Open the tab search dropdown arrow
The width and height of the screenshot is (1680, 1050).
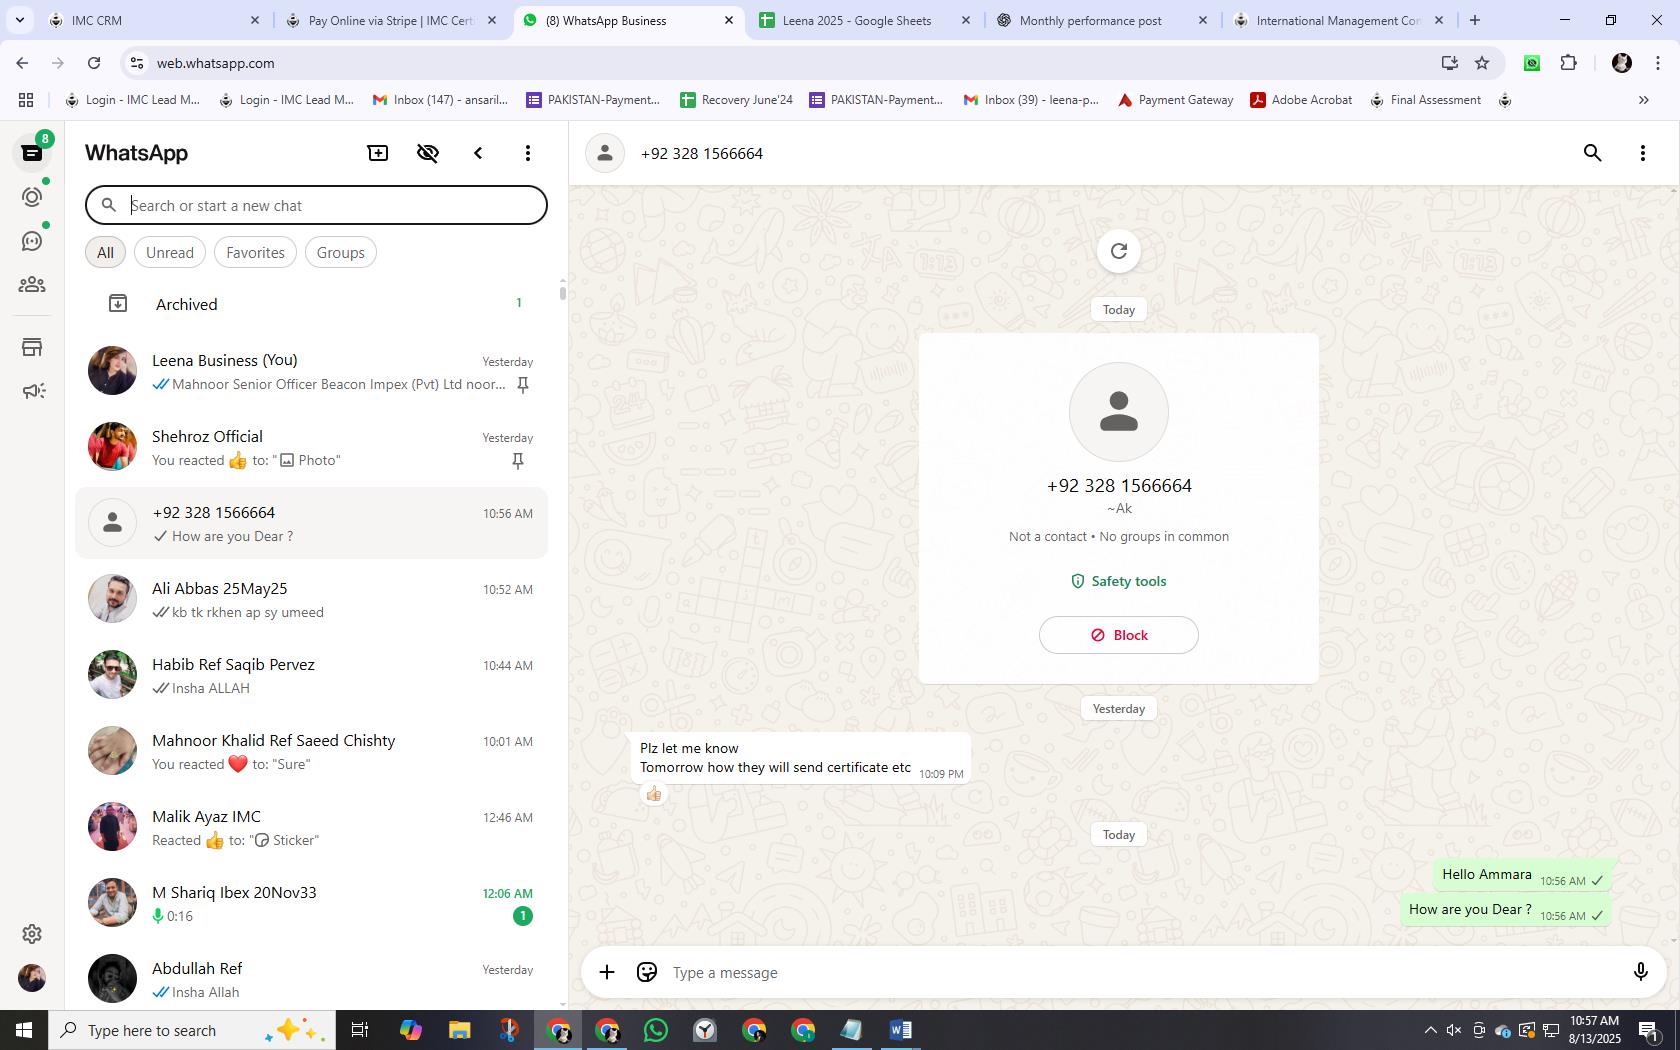(x=20, y=20)
